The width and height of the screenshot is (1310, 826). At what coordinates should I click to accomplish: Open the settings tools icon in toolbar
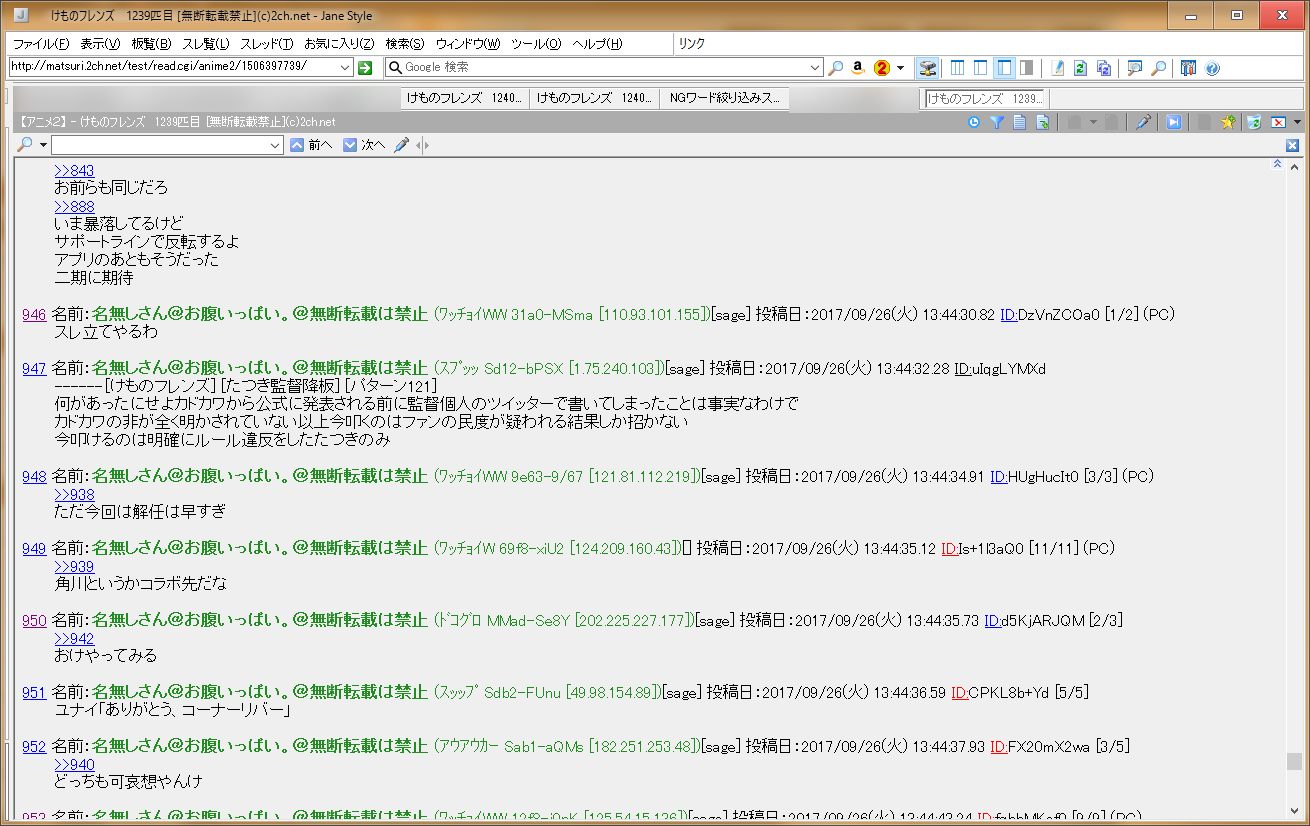[1188, 67]
